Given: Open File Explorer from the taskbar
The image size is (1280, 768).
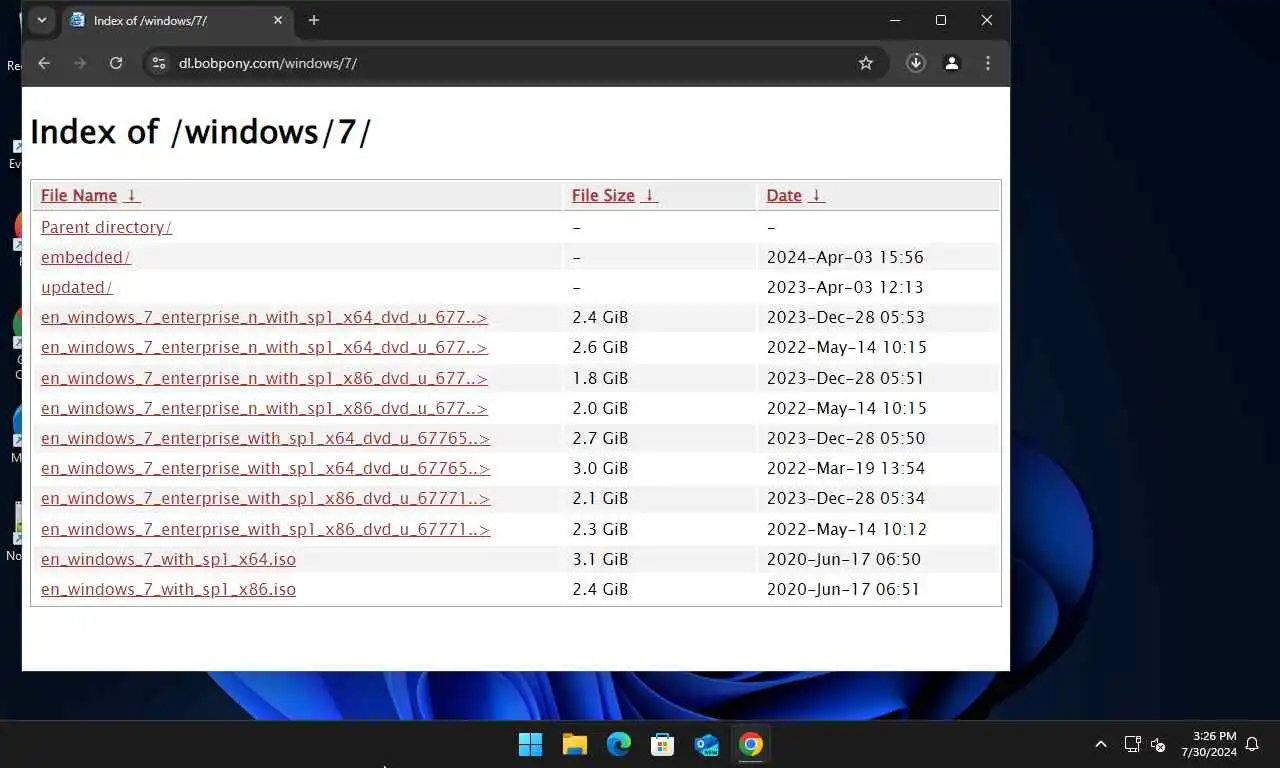Looking at the screenshot, I should [x=574, y=744].
